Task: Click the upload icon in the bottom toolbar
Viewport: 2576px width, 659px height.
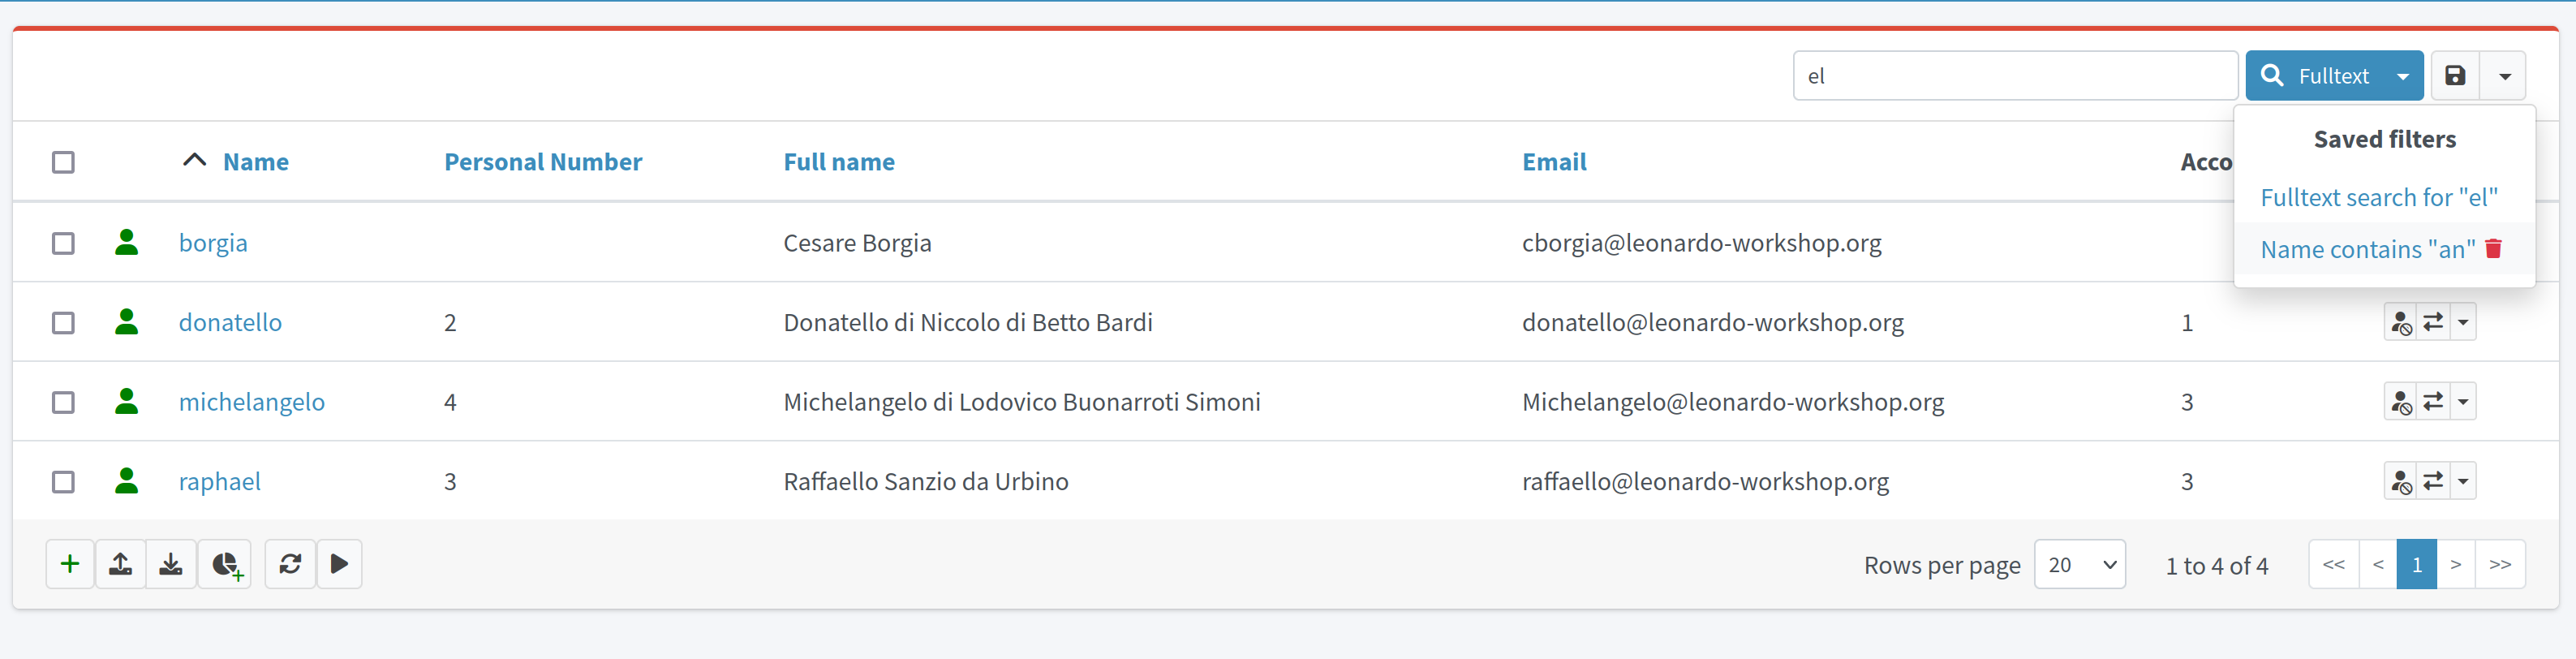Action: tap(120, 564)
